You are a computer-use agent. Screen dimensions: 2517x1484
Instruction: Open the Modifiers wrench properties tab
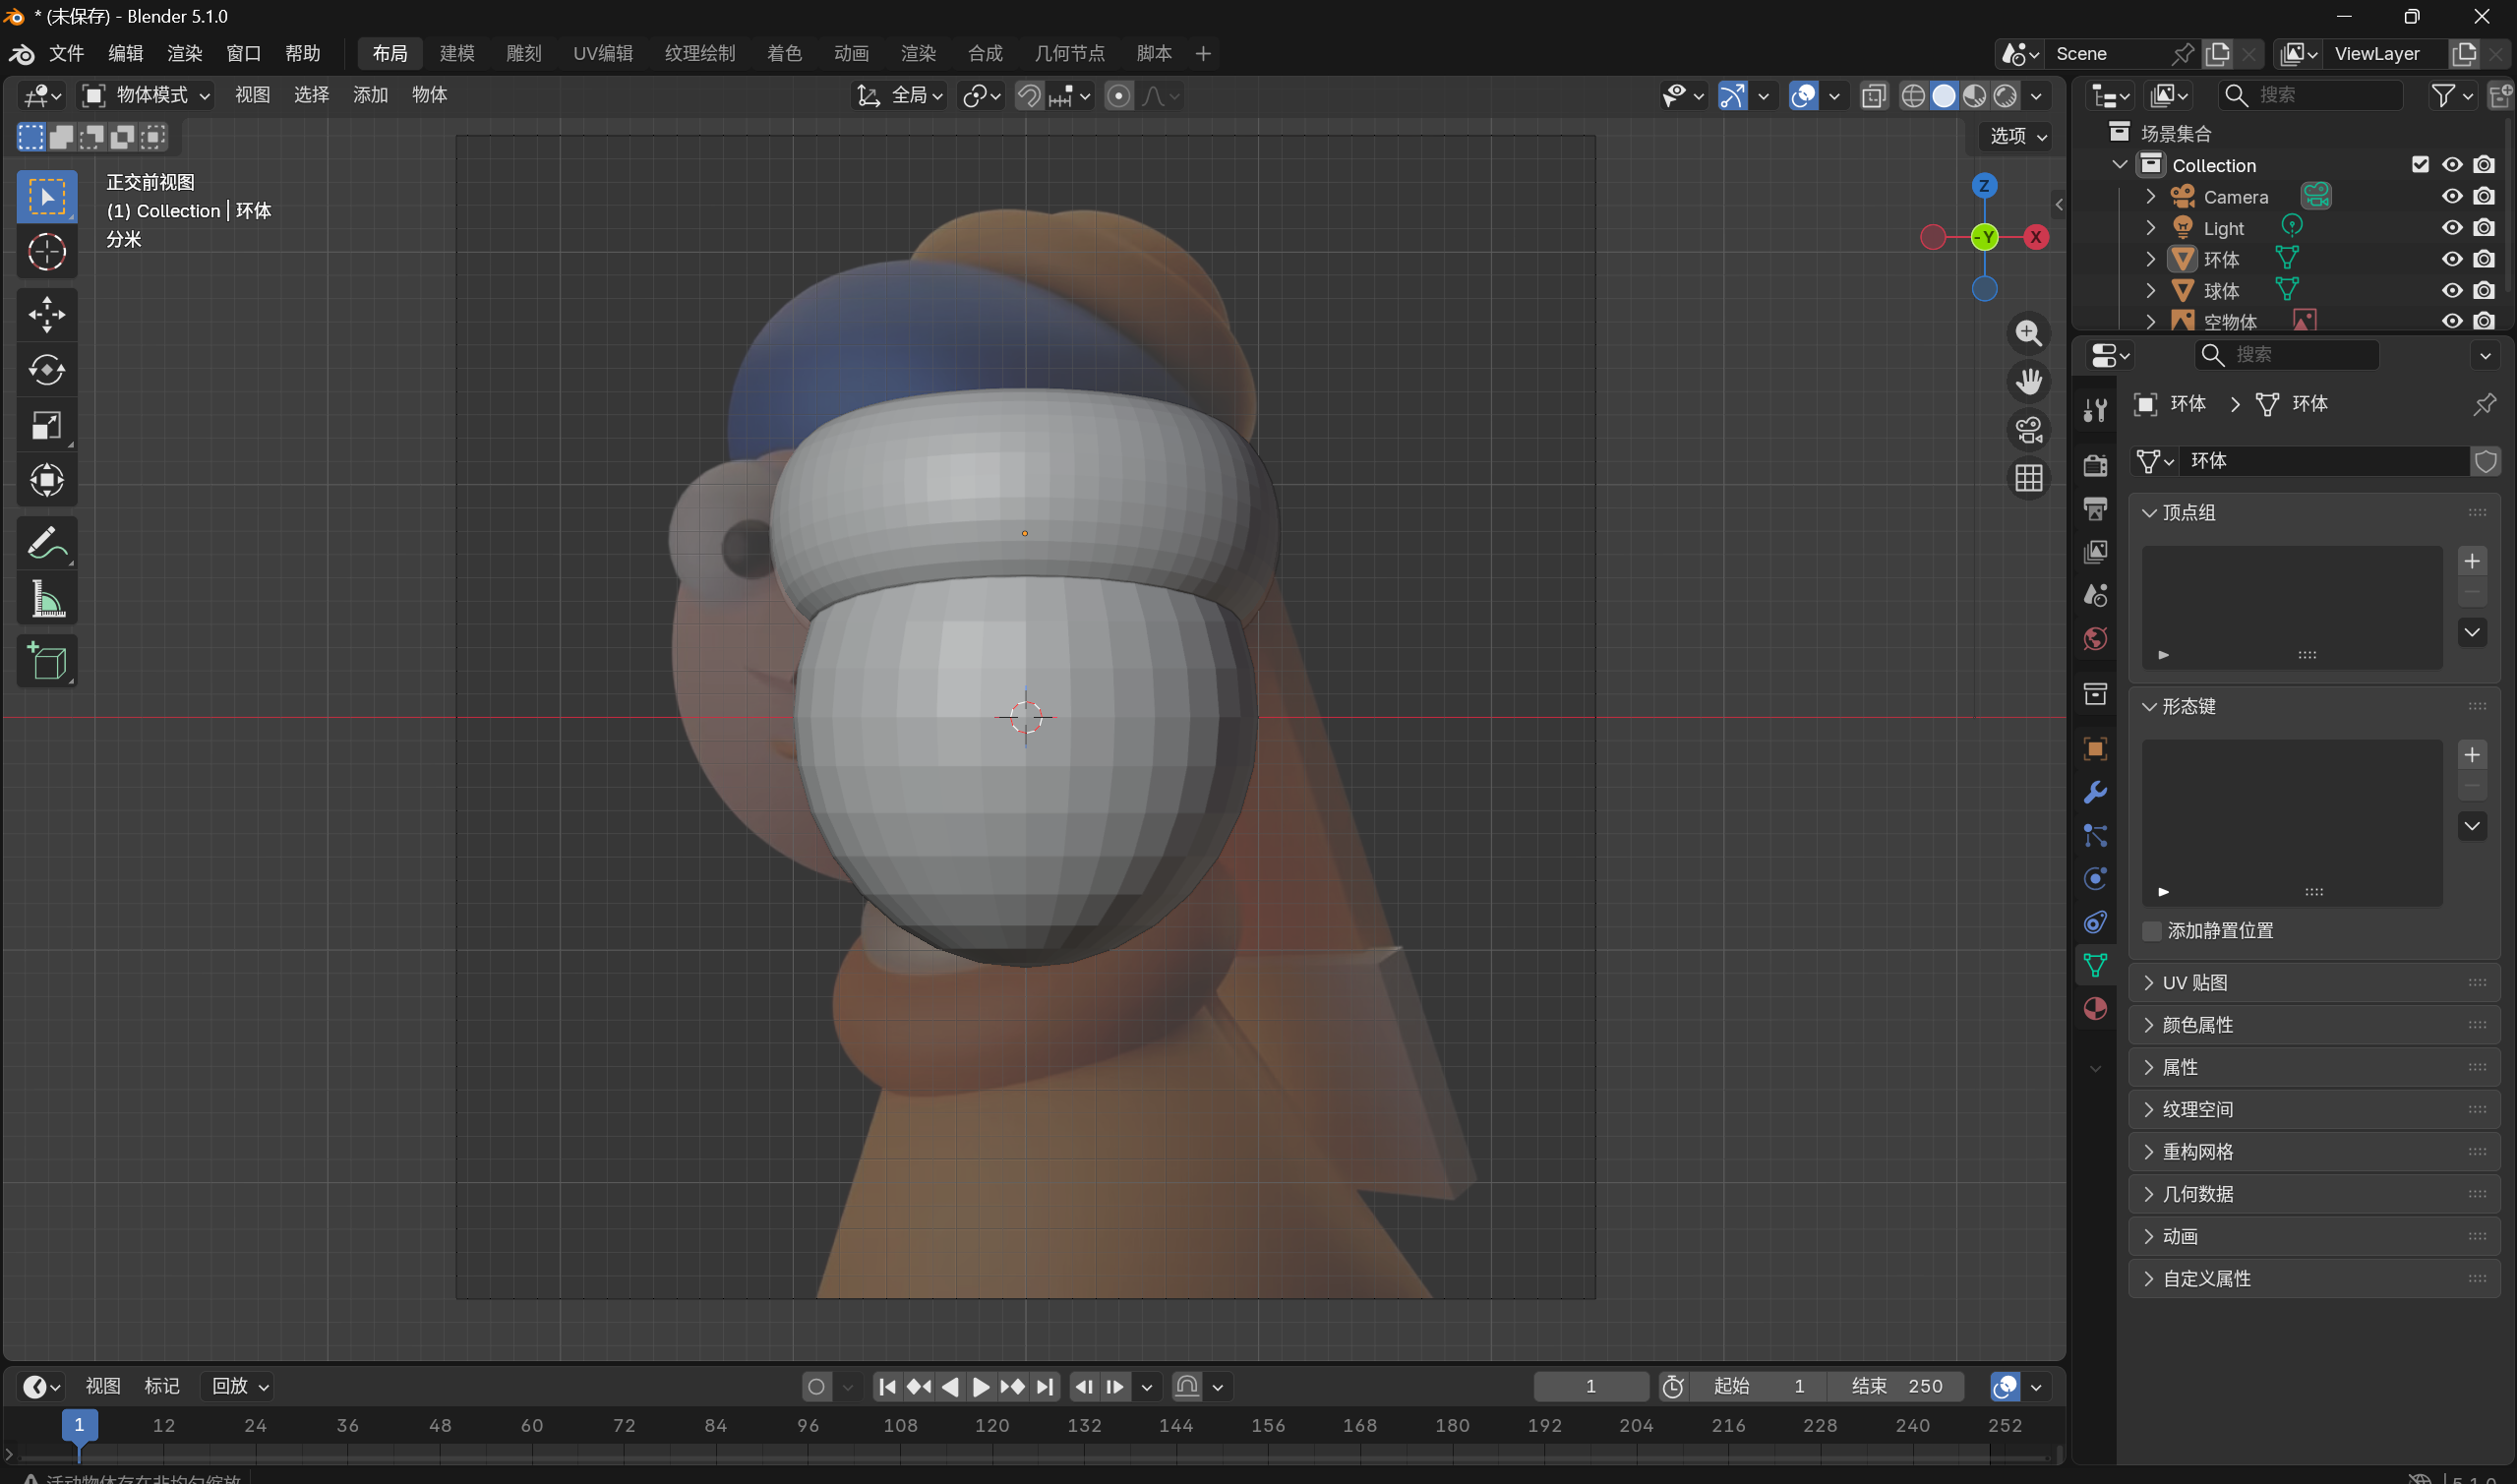pyautogui.click(x=2095, y=793)
